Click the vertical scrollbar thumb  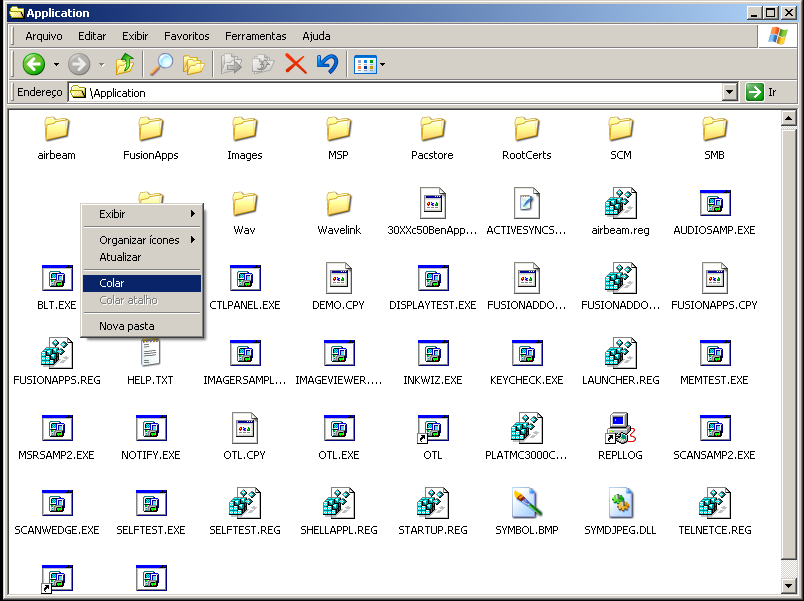click(788, 344)
